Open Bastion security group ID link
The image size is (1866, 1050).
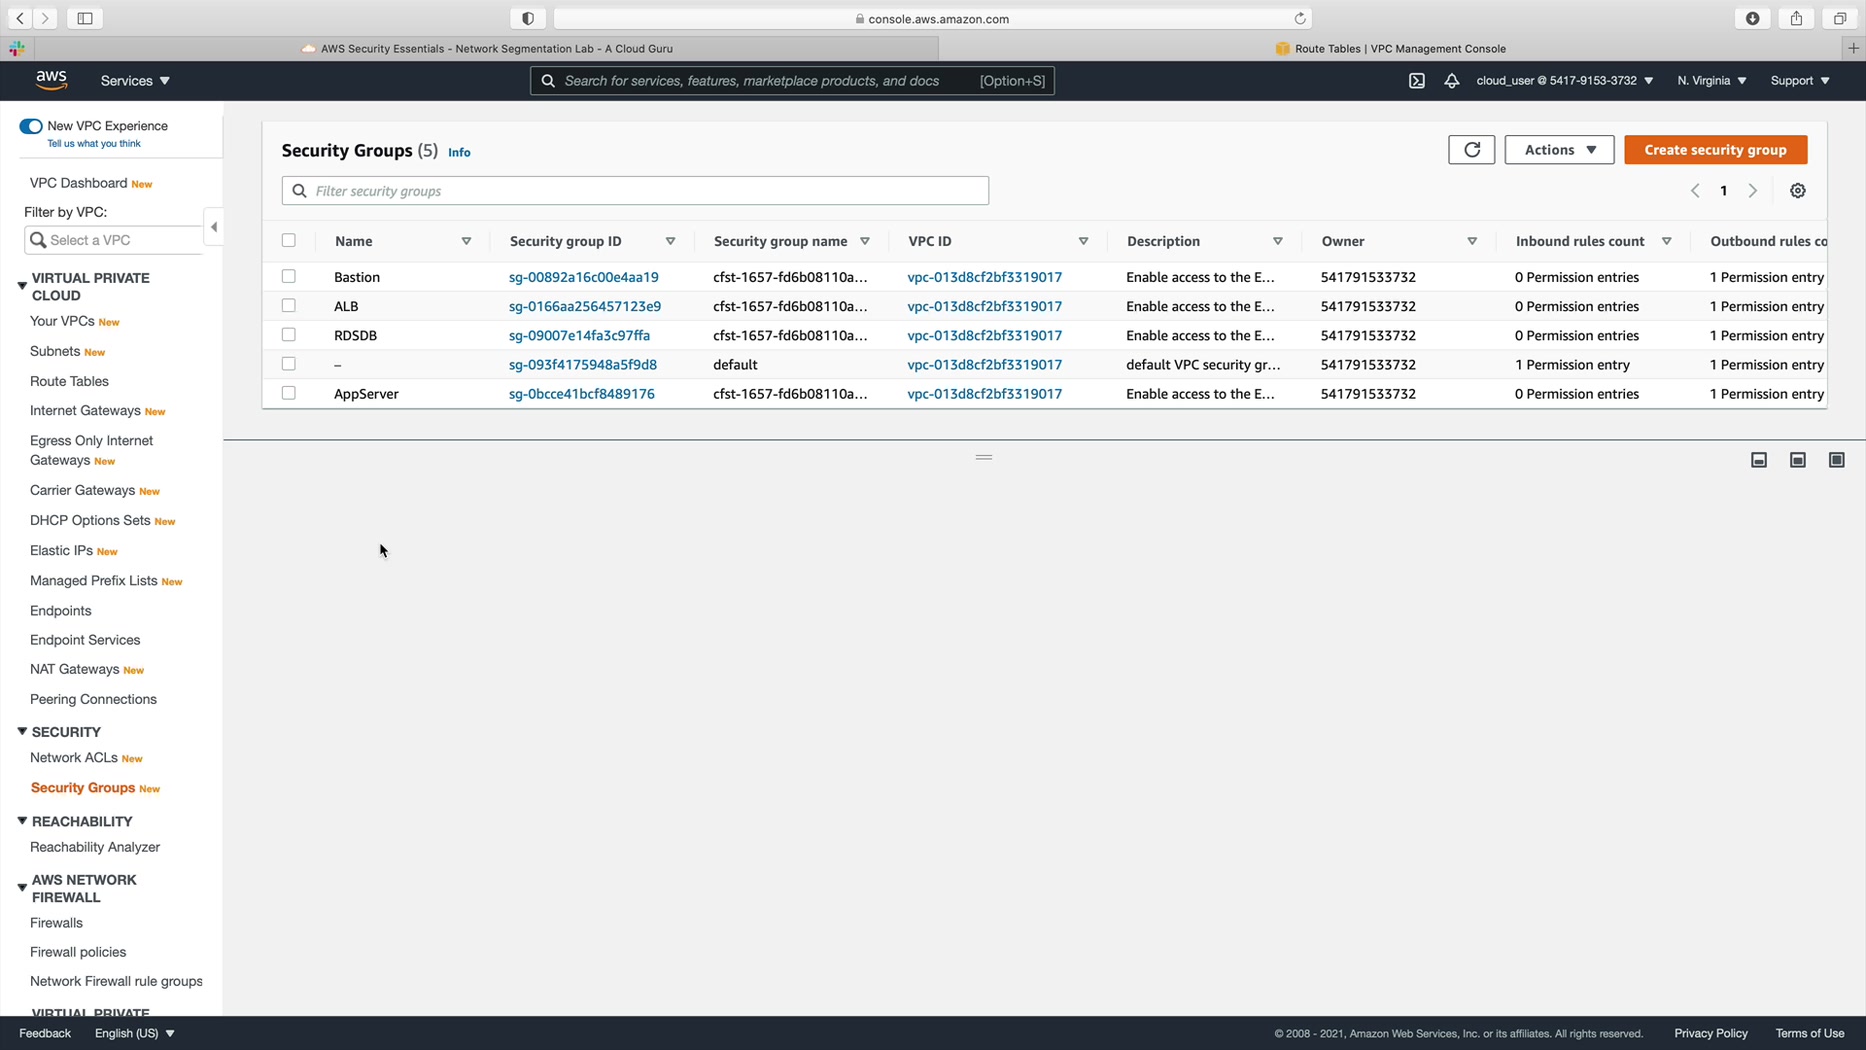[x=583, y=277]
